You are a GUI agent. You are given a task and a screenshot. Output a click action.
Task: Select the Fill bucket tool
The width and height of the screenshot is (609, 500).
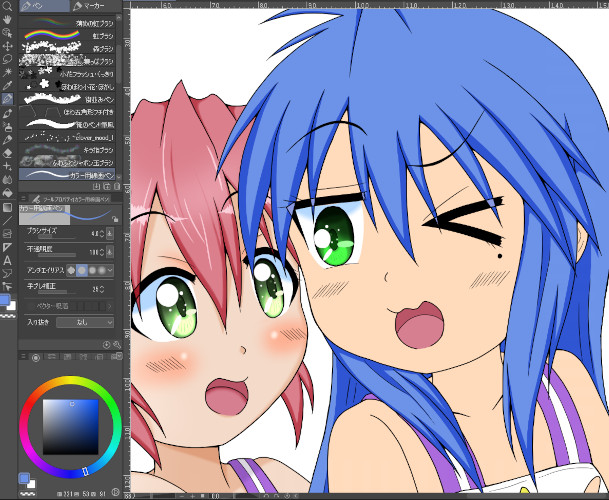point(7,193)
